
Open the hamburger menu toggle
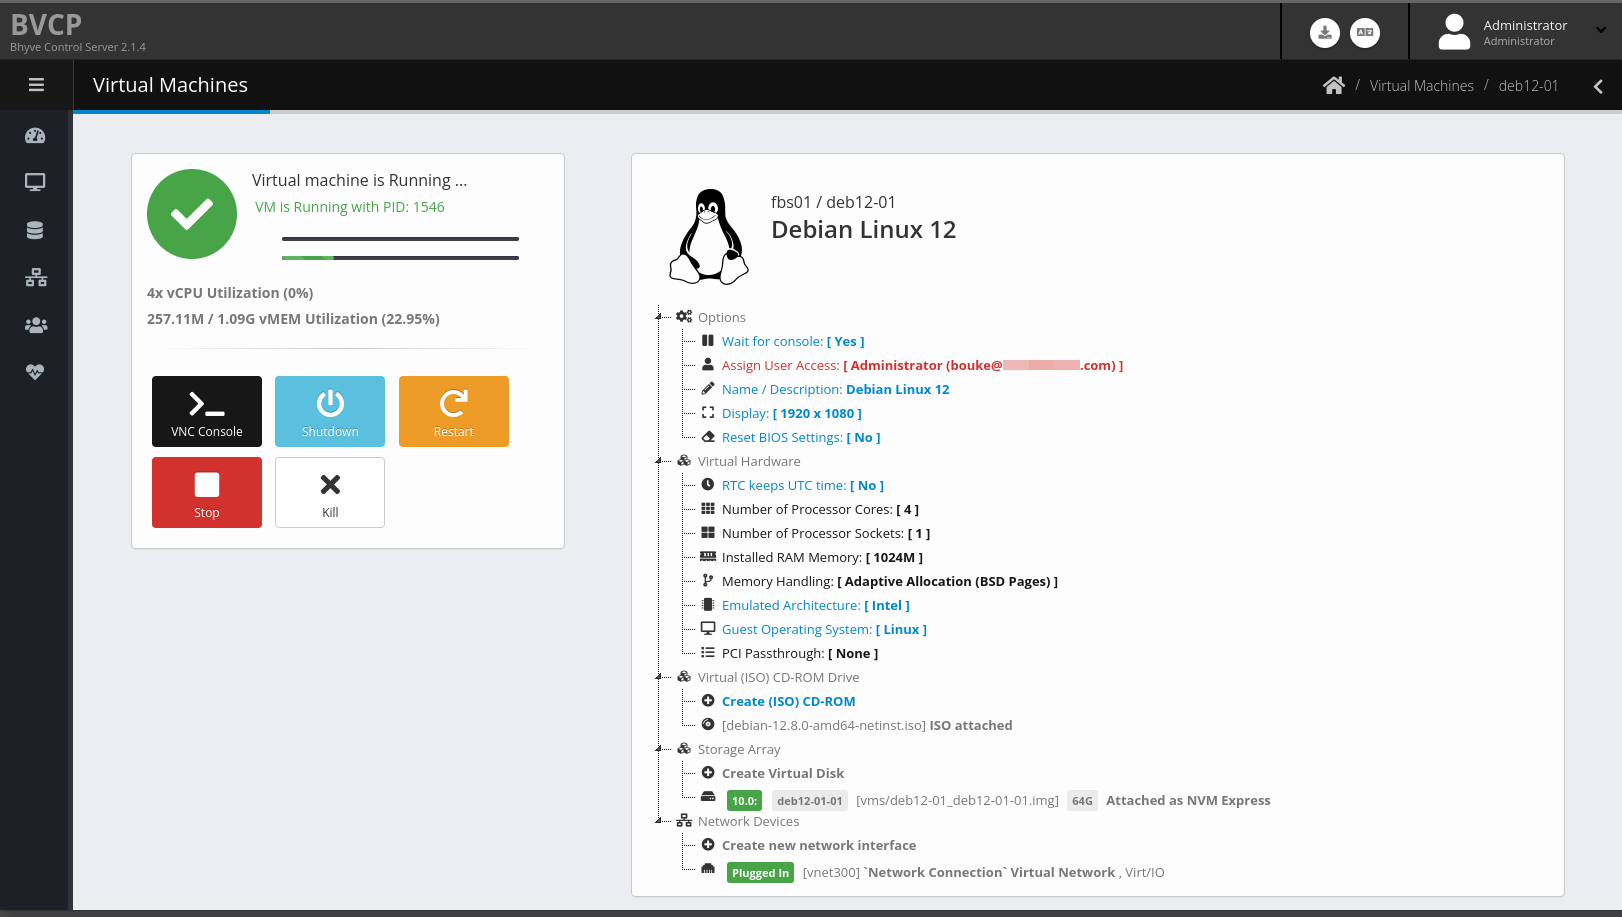pos(36,85)
